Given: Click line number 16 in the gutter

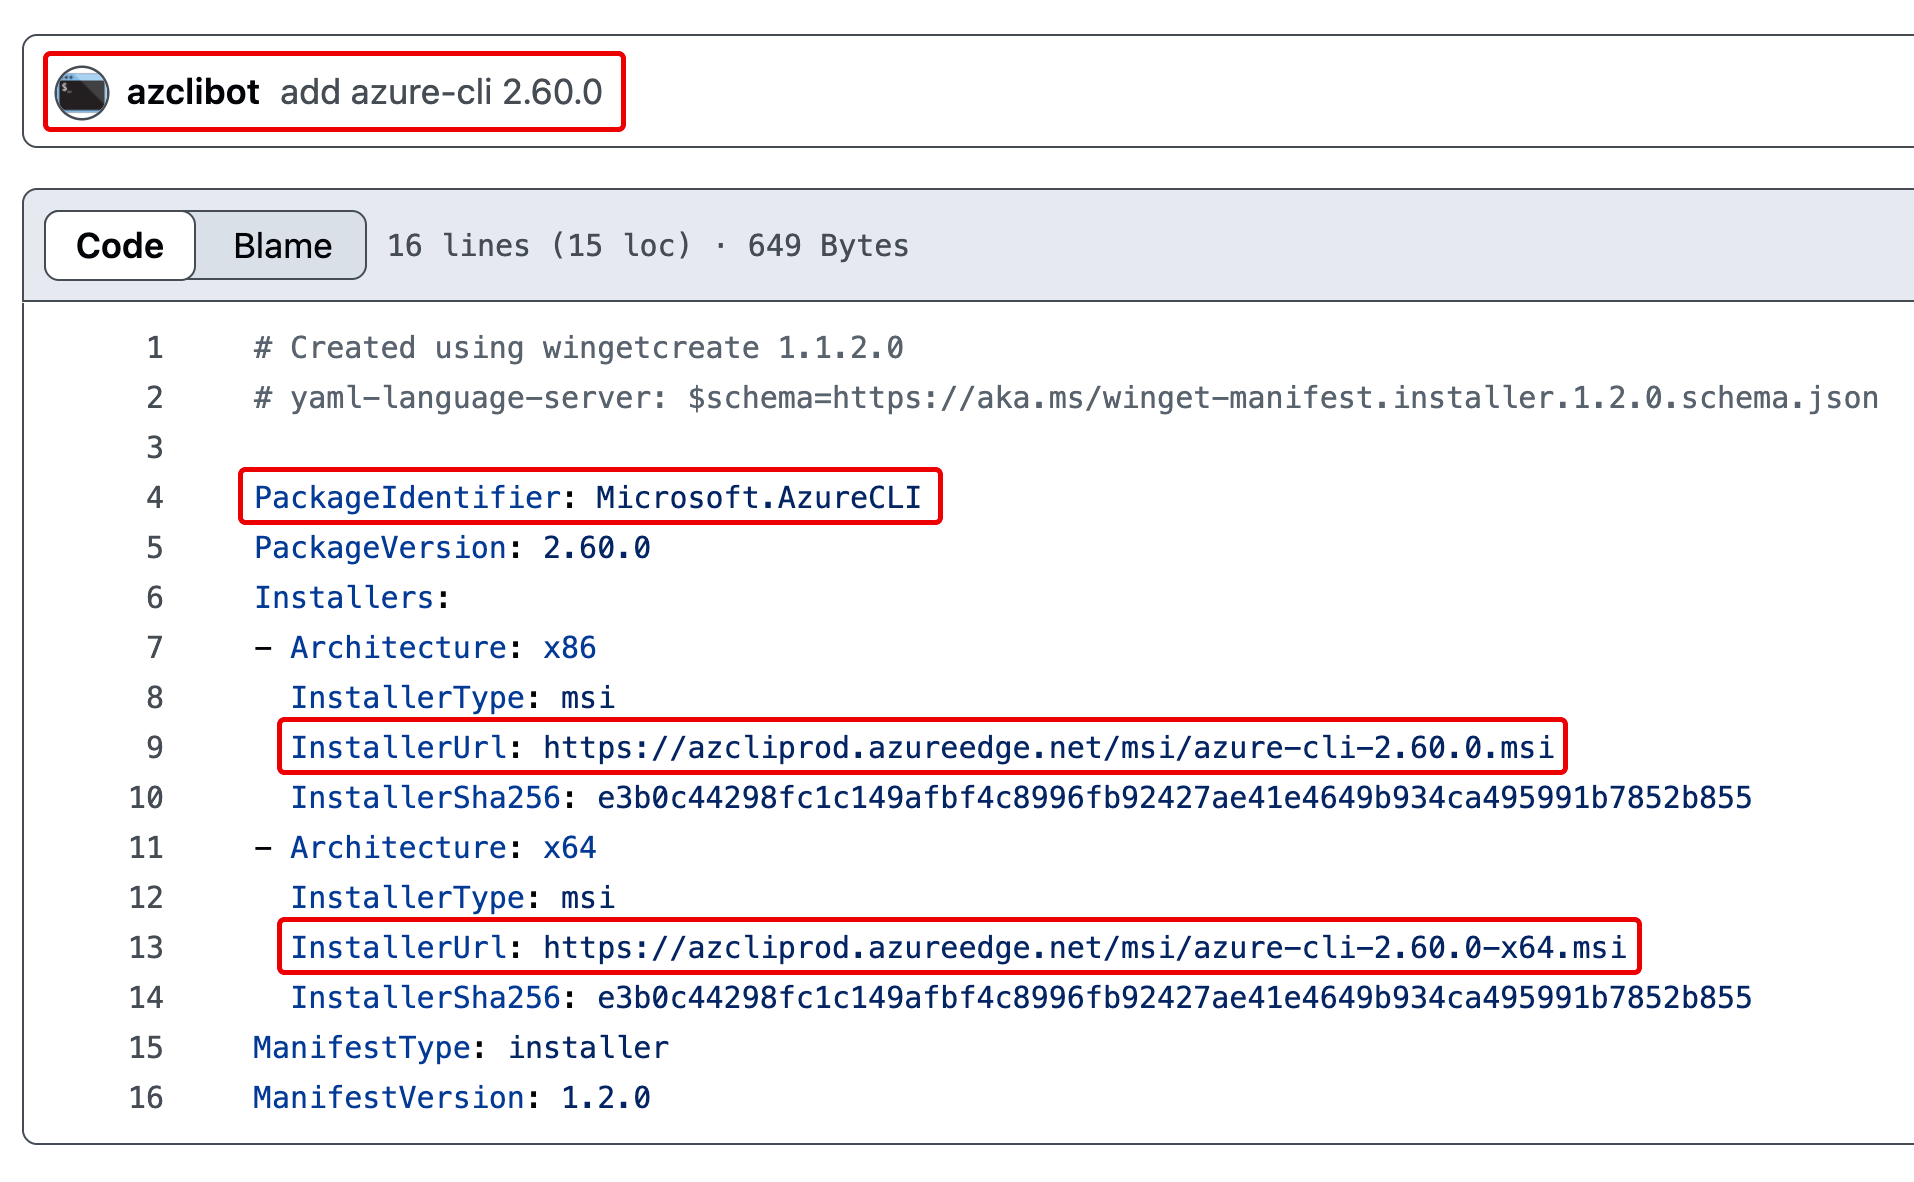Looking at the screenshot, I should tap(146, 1098).
